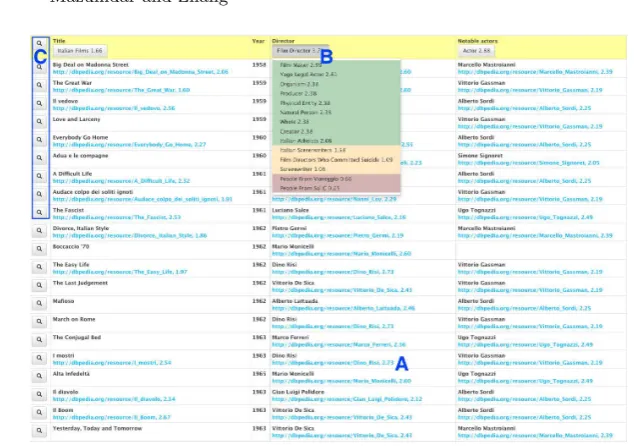The height and width of the screenshot is (446, 637).
Task: Click the March on Rome title cell
Action: [74, 319]
